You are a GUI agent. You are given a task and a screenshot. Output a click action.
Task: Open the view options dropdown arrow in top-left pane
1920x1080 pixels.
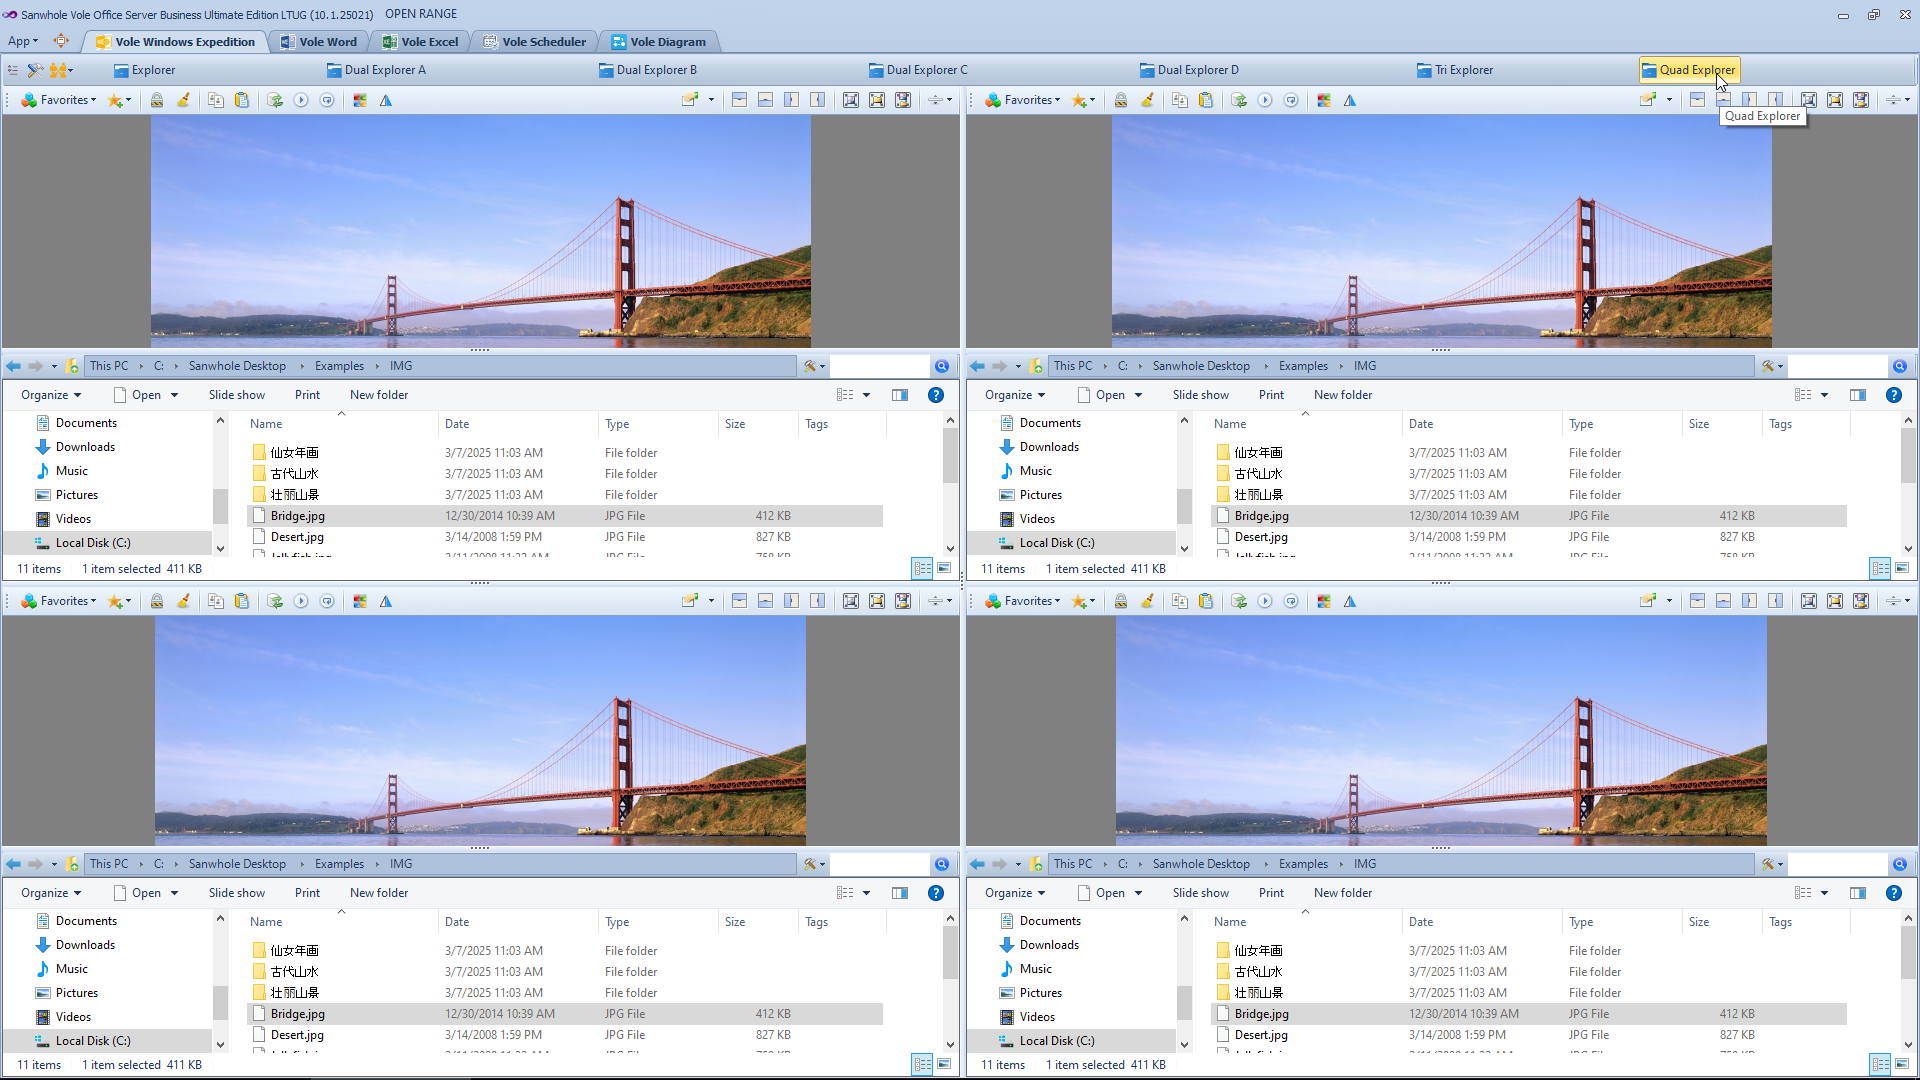[x=866, y=395]
